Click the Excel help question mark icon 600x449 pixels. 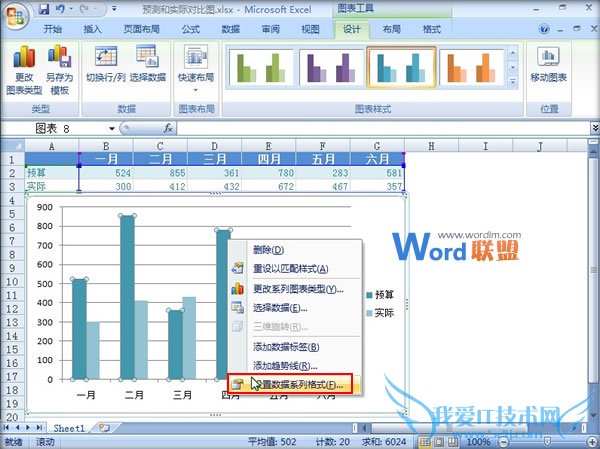[544, 29]
